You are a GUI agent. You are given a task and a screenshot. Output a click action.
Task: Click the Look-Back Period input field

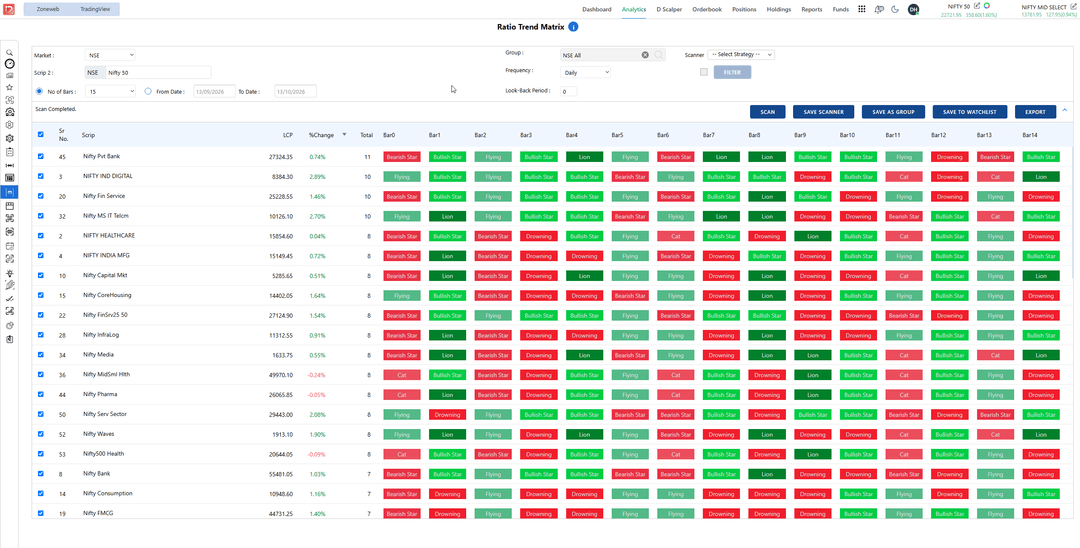(x=568, y=91)
